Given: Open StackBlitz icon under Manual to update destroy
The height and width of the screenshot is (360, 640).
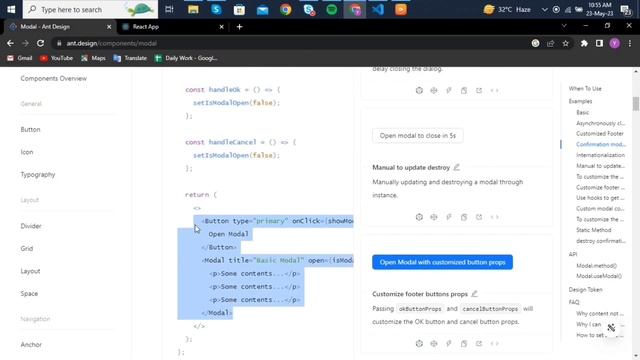Looking at the screenshot, I should coord(449,217).
